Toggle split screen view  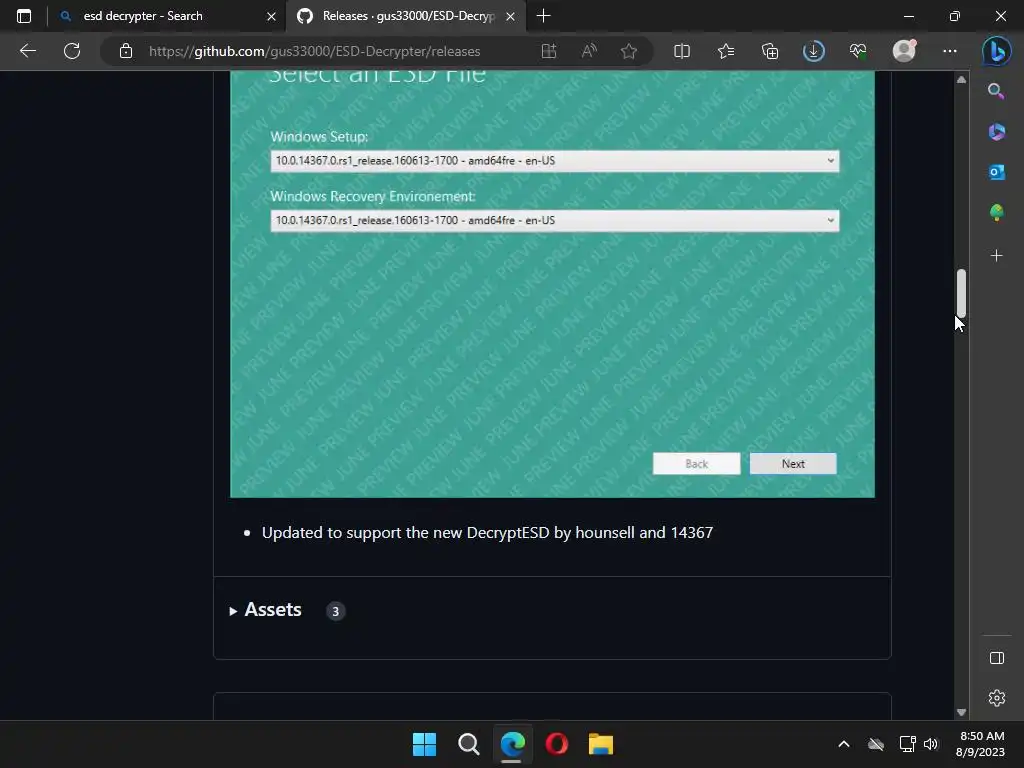point(682,51)
